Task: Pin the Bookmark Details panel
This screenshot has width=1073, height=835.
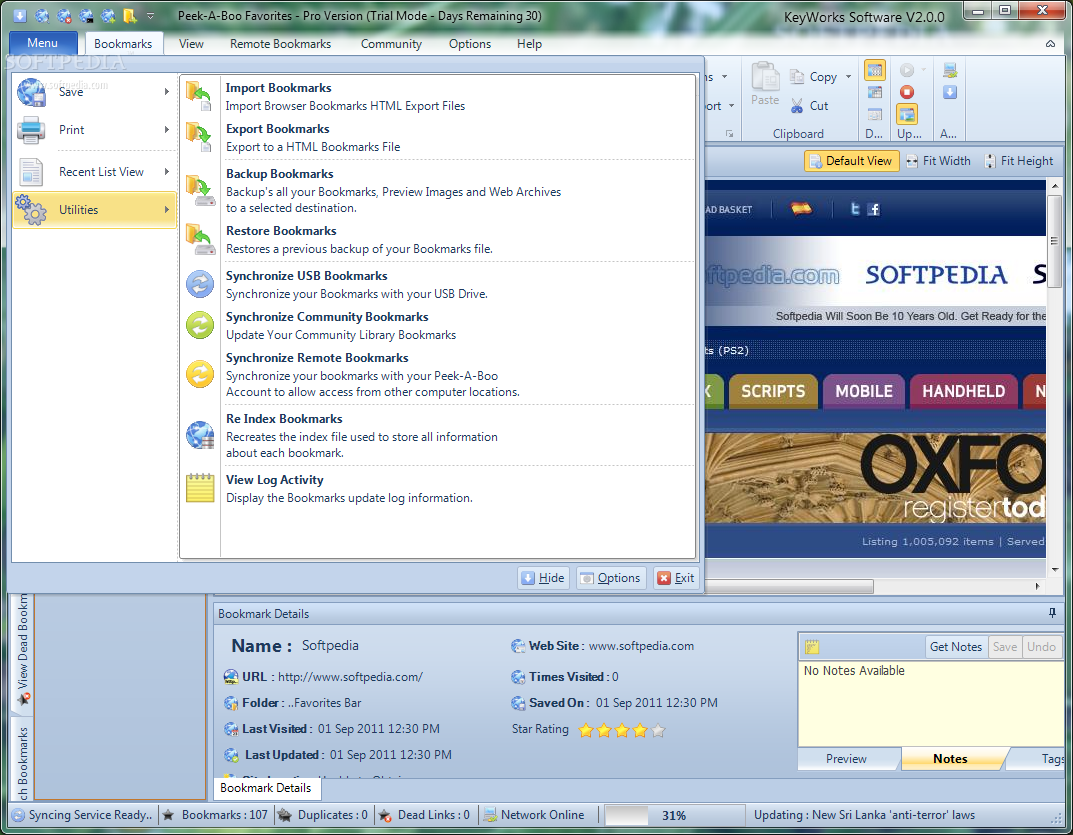Action: (x=1052, y=613)
